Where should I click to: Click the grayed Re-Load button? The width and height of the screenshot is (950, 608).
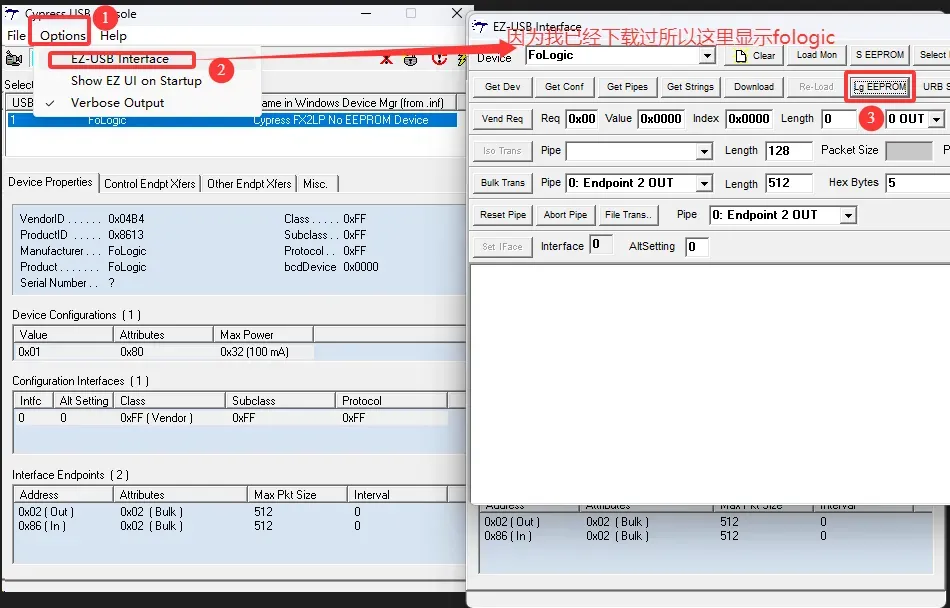[816, 87]
